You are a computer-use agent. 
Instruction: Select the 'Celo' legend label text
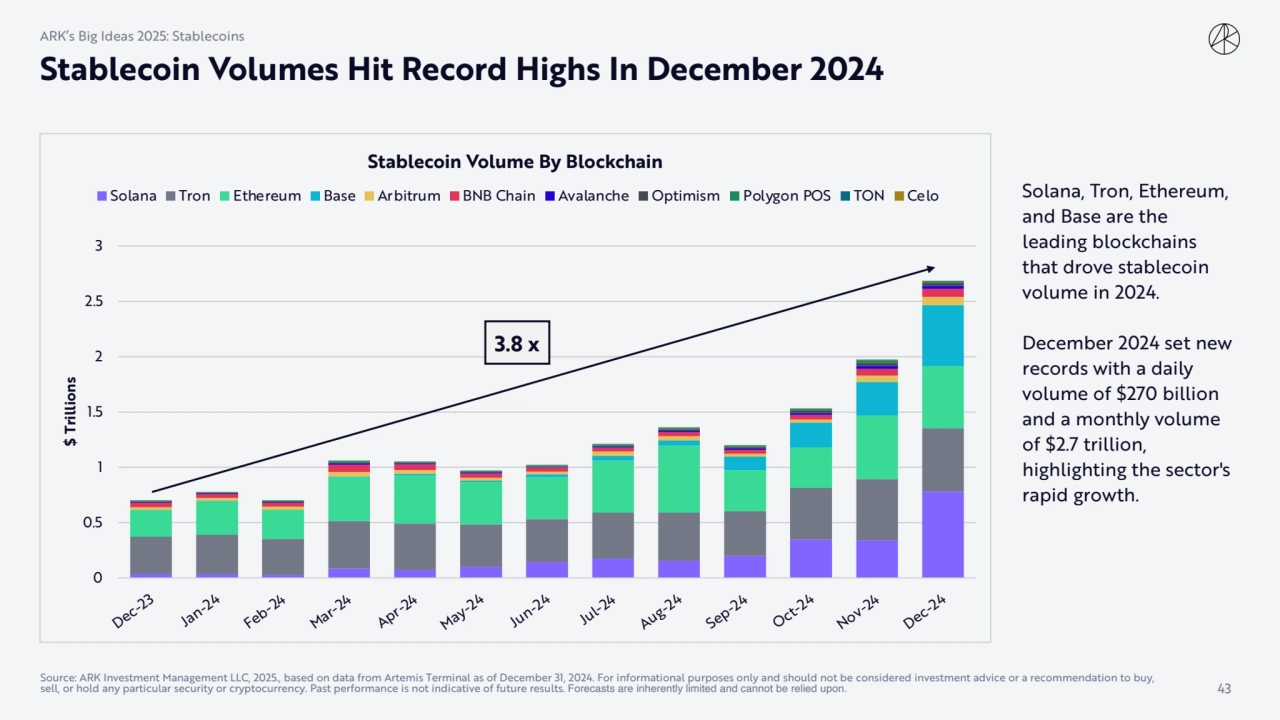pyautogui.click(x=922, y=196)
